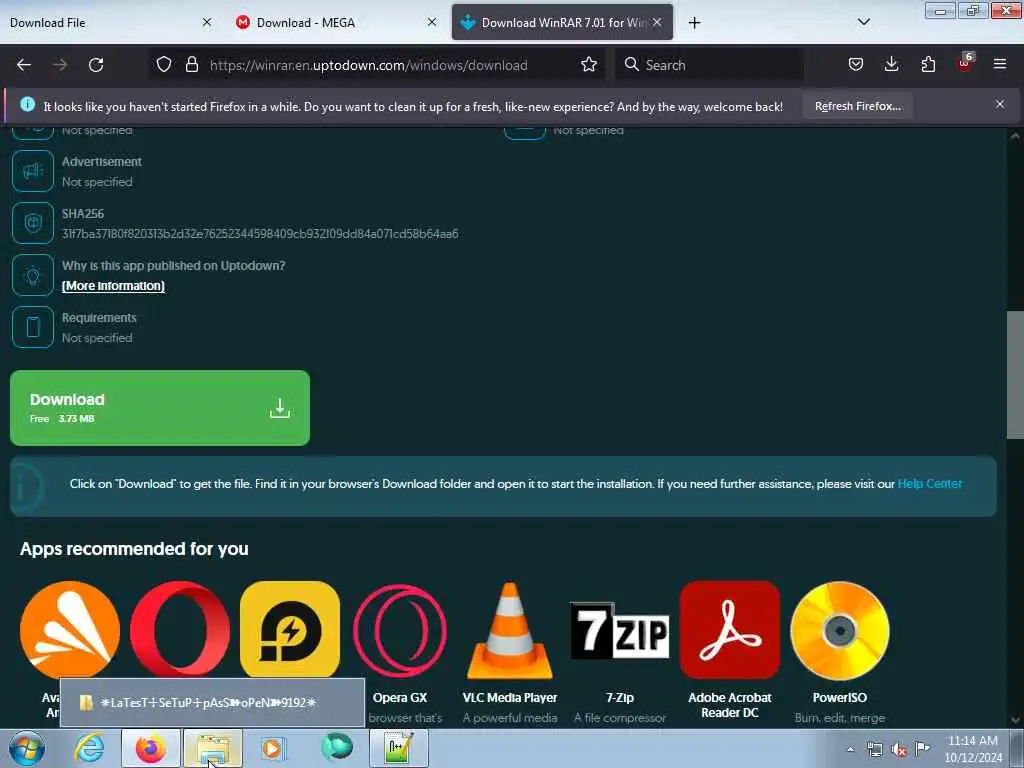Click the Windows Explorer taskbar icon
Screen dimensions: 1024x768
[x=213, y=748]
